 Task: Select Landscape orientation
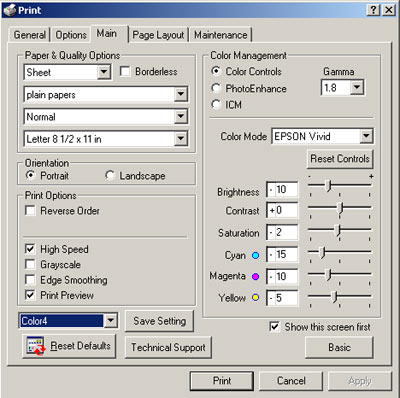click(x=110, y=175)
